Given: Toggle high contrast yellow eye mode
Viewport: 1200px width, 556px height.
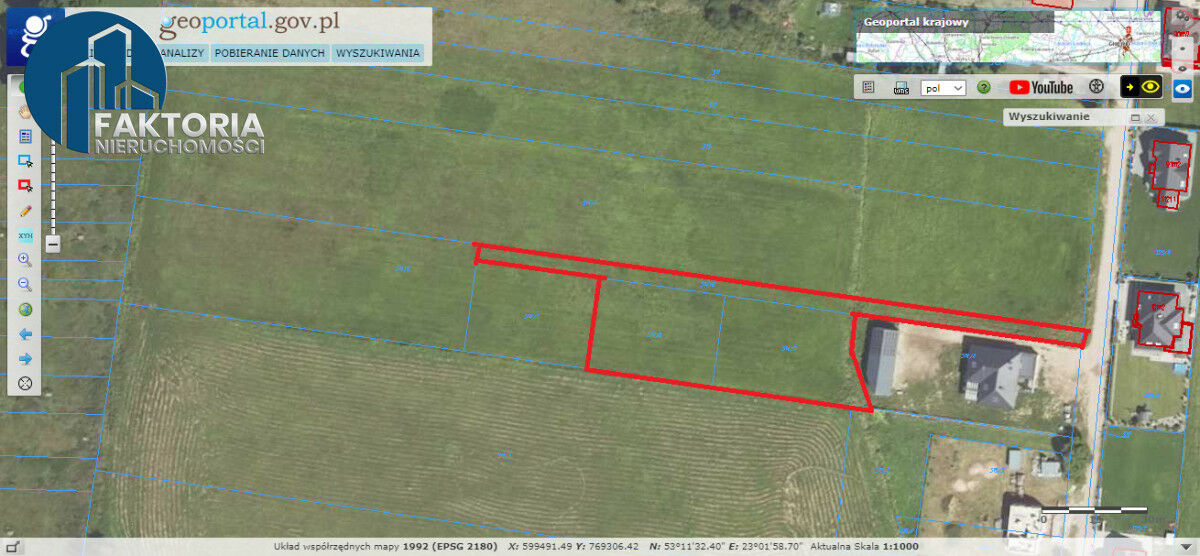Looking at the screenshot, I should (x=1141, y=87).
